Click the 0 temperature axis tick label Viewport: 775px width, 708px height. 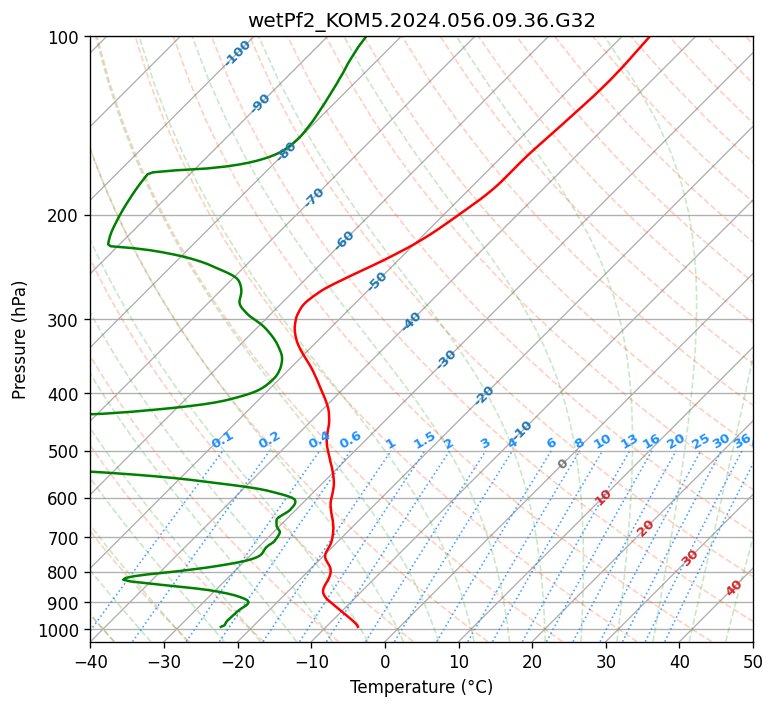[x=386, y=661]
